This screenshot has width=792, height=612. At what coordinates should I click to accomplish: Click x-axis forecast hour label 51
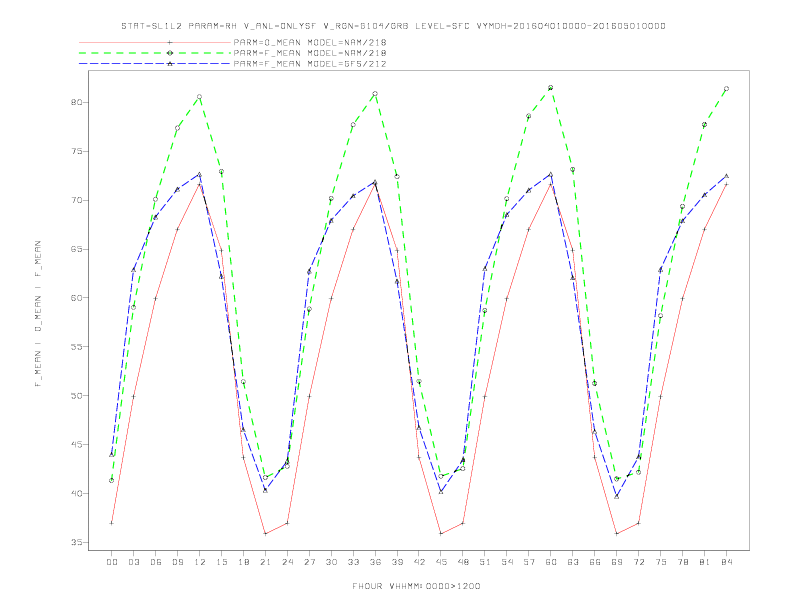(485, 562)
